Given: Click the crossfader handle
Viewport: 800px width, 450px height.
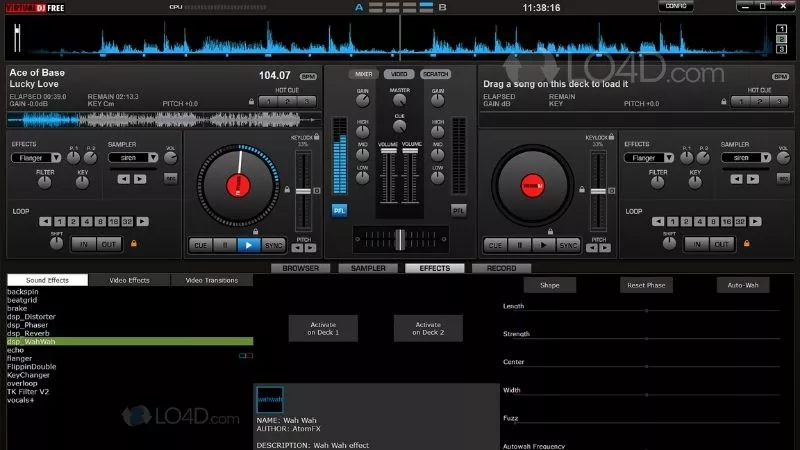Looking at the screenshot, I should 401,239.
